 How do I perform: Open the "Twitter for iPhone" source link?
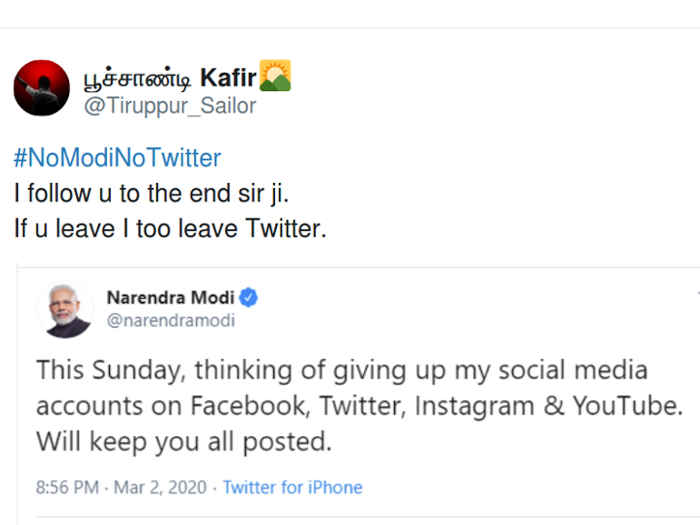click(292, 488)
